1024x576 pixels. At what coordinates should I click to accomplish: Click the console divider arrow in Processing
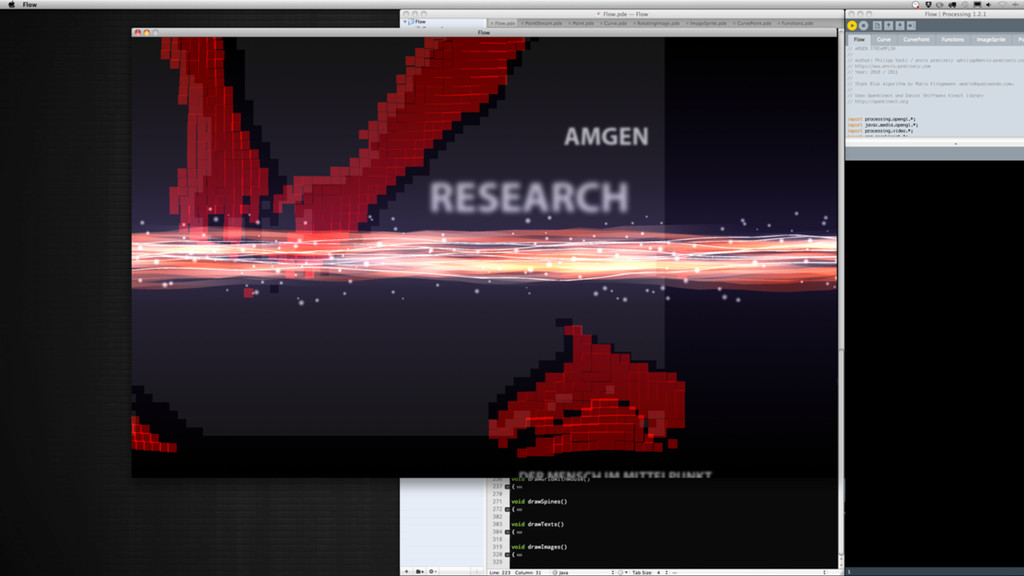[955, 144]
